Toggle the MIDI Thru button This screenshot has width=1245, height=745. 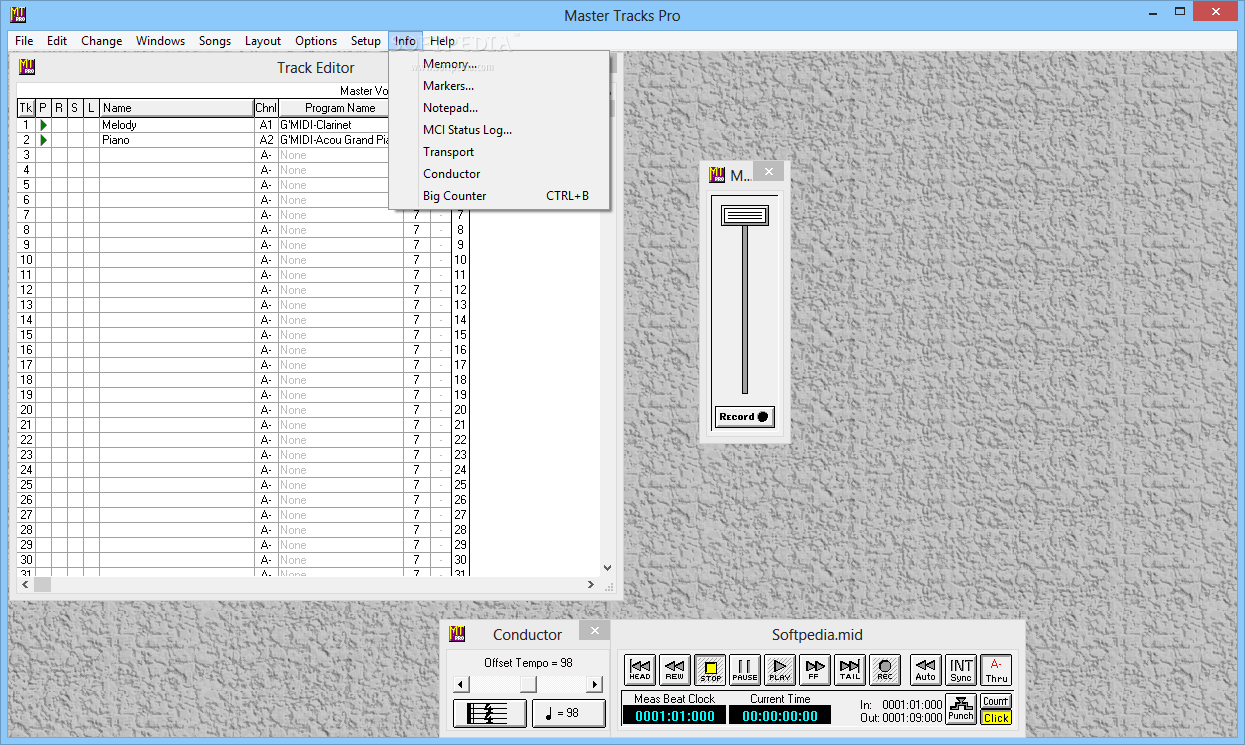[x=996, y=670]
